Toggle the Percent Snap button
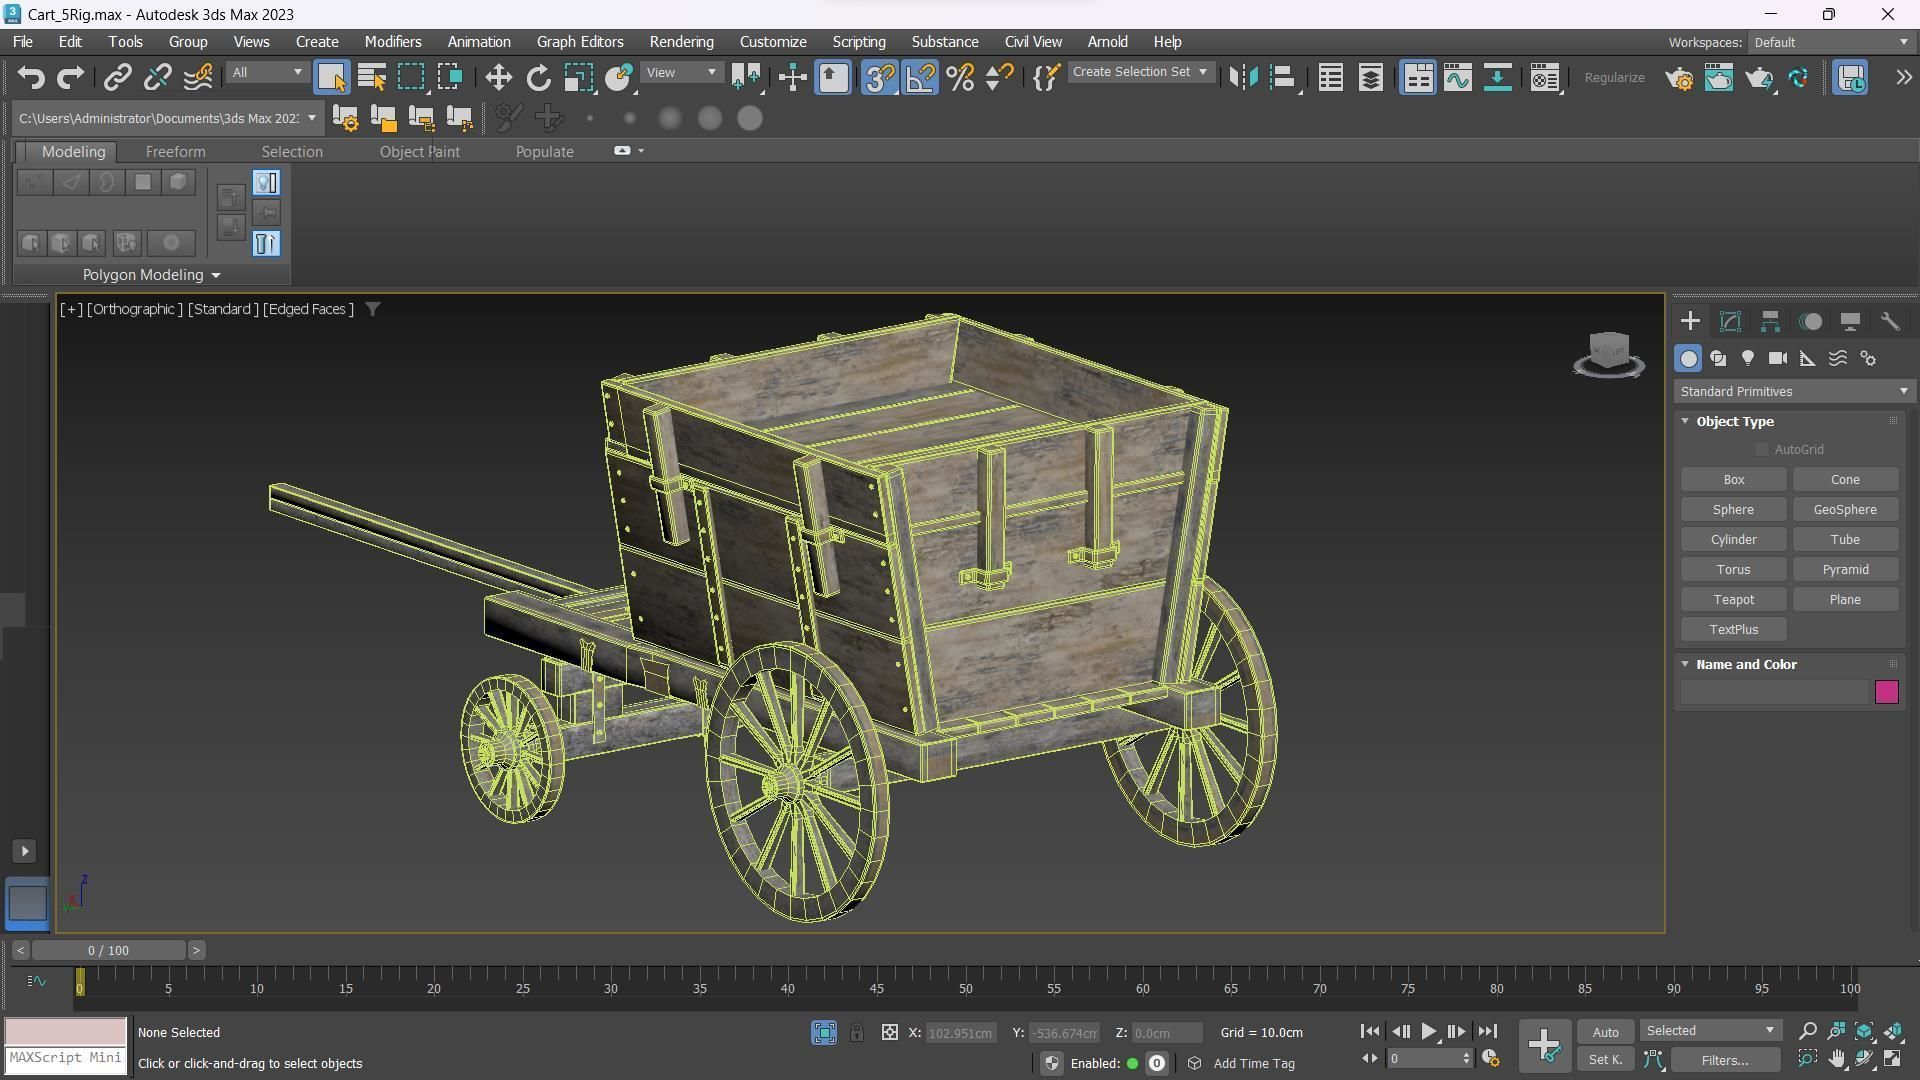 [x=960, y=78]
